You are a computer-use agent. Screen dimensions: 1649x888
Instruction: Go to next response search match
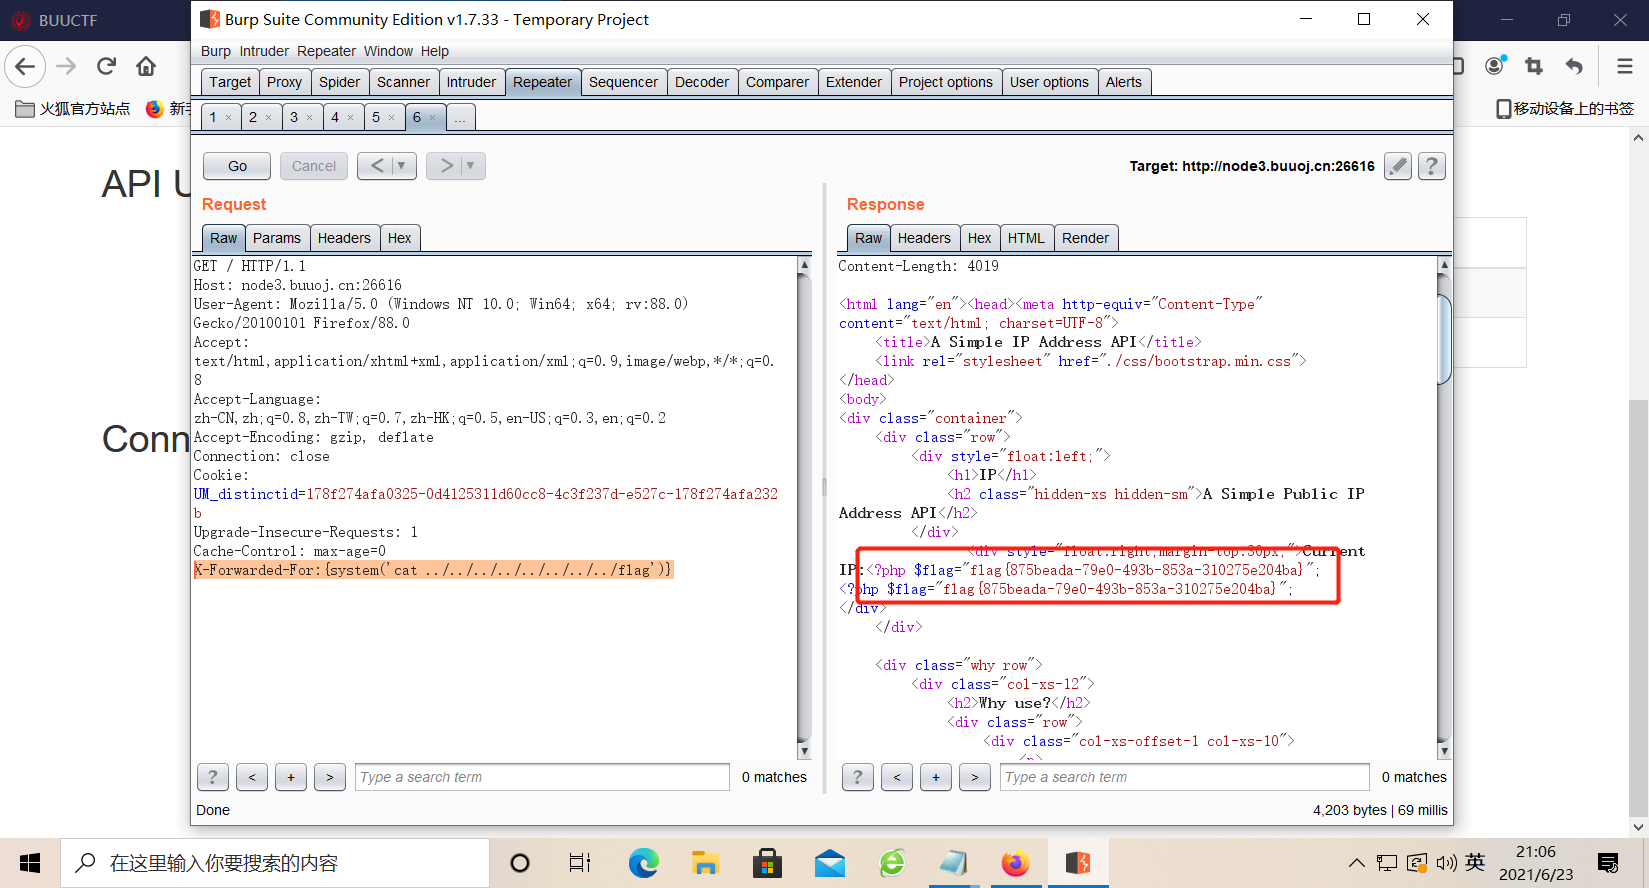tap(975, 777)
